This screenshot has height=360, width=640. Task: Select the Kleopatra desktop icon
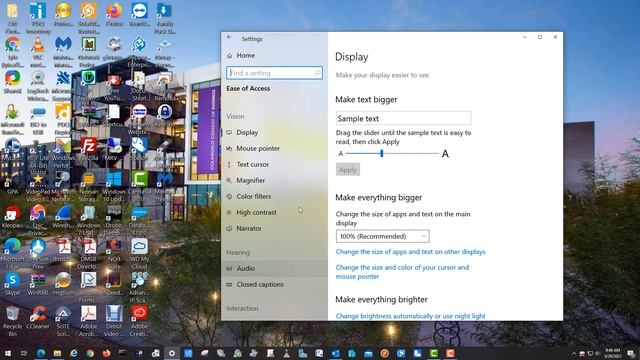pyautogui.click(x=12, y=217)
